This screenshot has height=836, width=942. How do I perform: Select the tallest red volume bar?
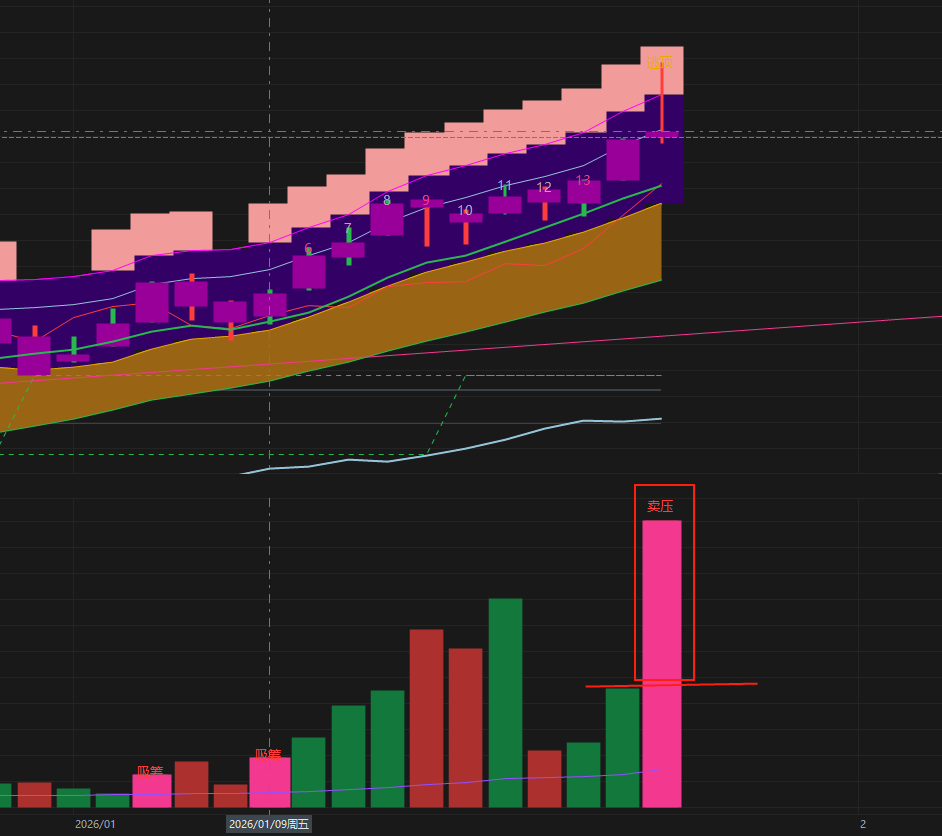coord(426,717)
